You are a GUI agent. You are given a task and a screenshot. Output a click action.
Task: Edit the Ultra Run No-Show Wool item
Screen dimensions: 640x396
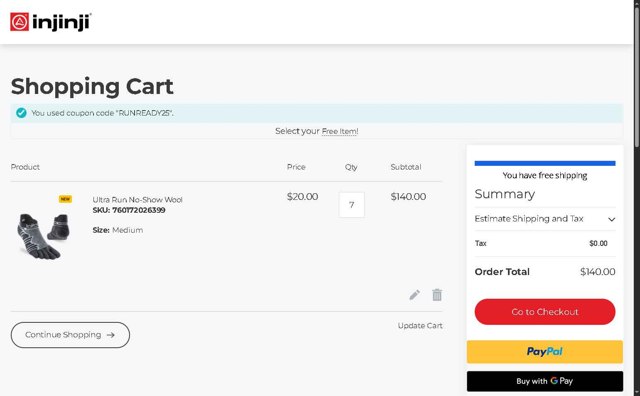pyautogui.click(x=414, y=295)
